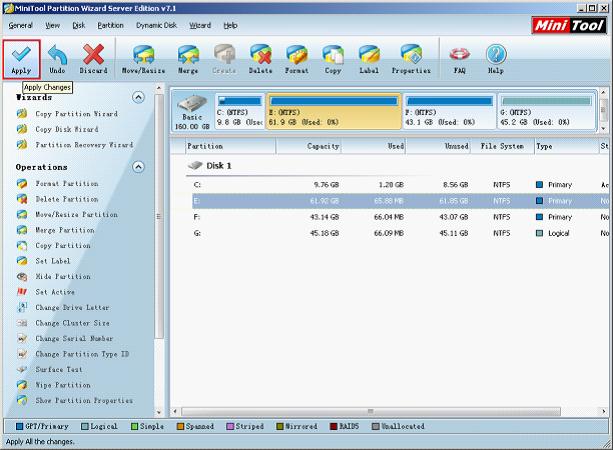Click the Hide Partition sidebar icon

pyautogui.click(x=22, y=276)
